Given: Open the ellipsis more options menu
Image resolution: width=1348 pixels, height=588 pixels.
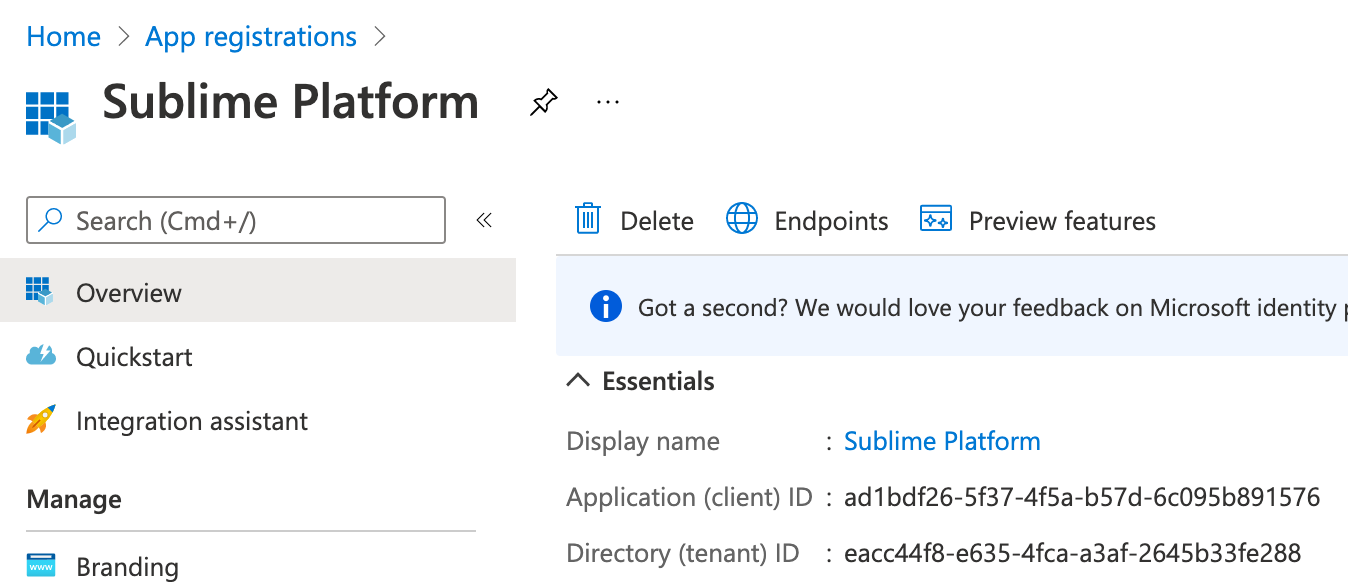Looking at the screenshot, I should tap(608, 102).
